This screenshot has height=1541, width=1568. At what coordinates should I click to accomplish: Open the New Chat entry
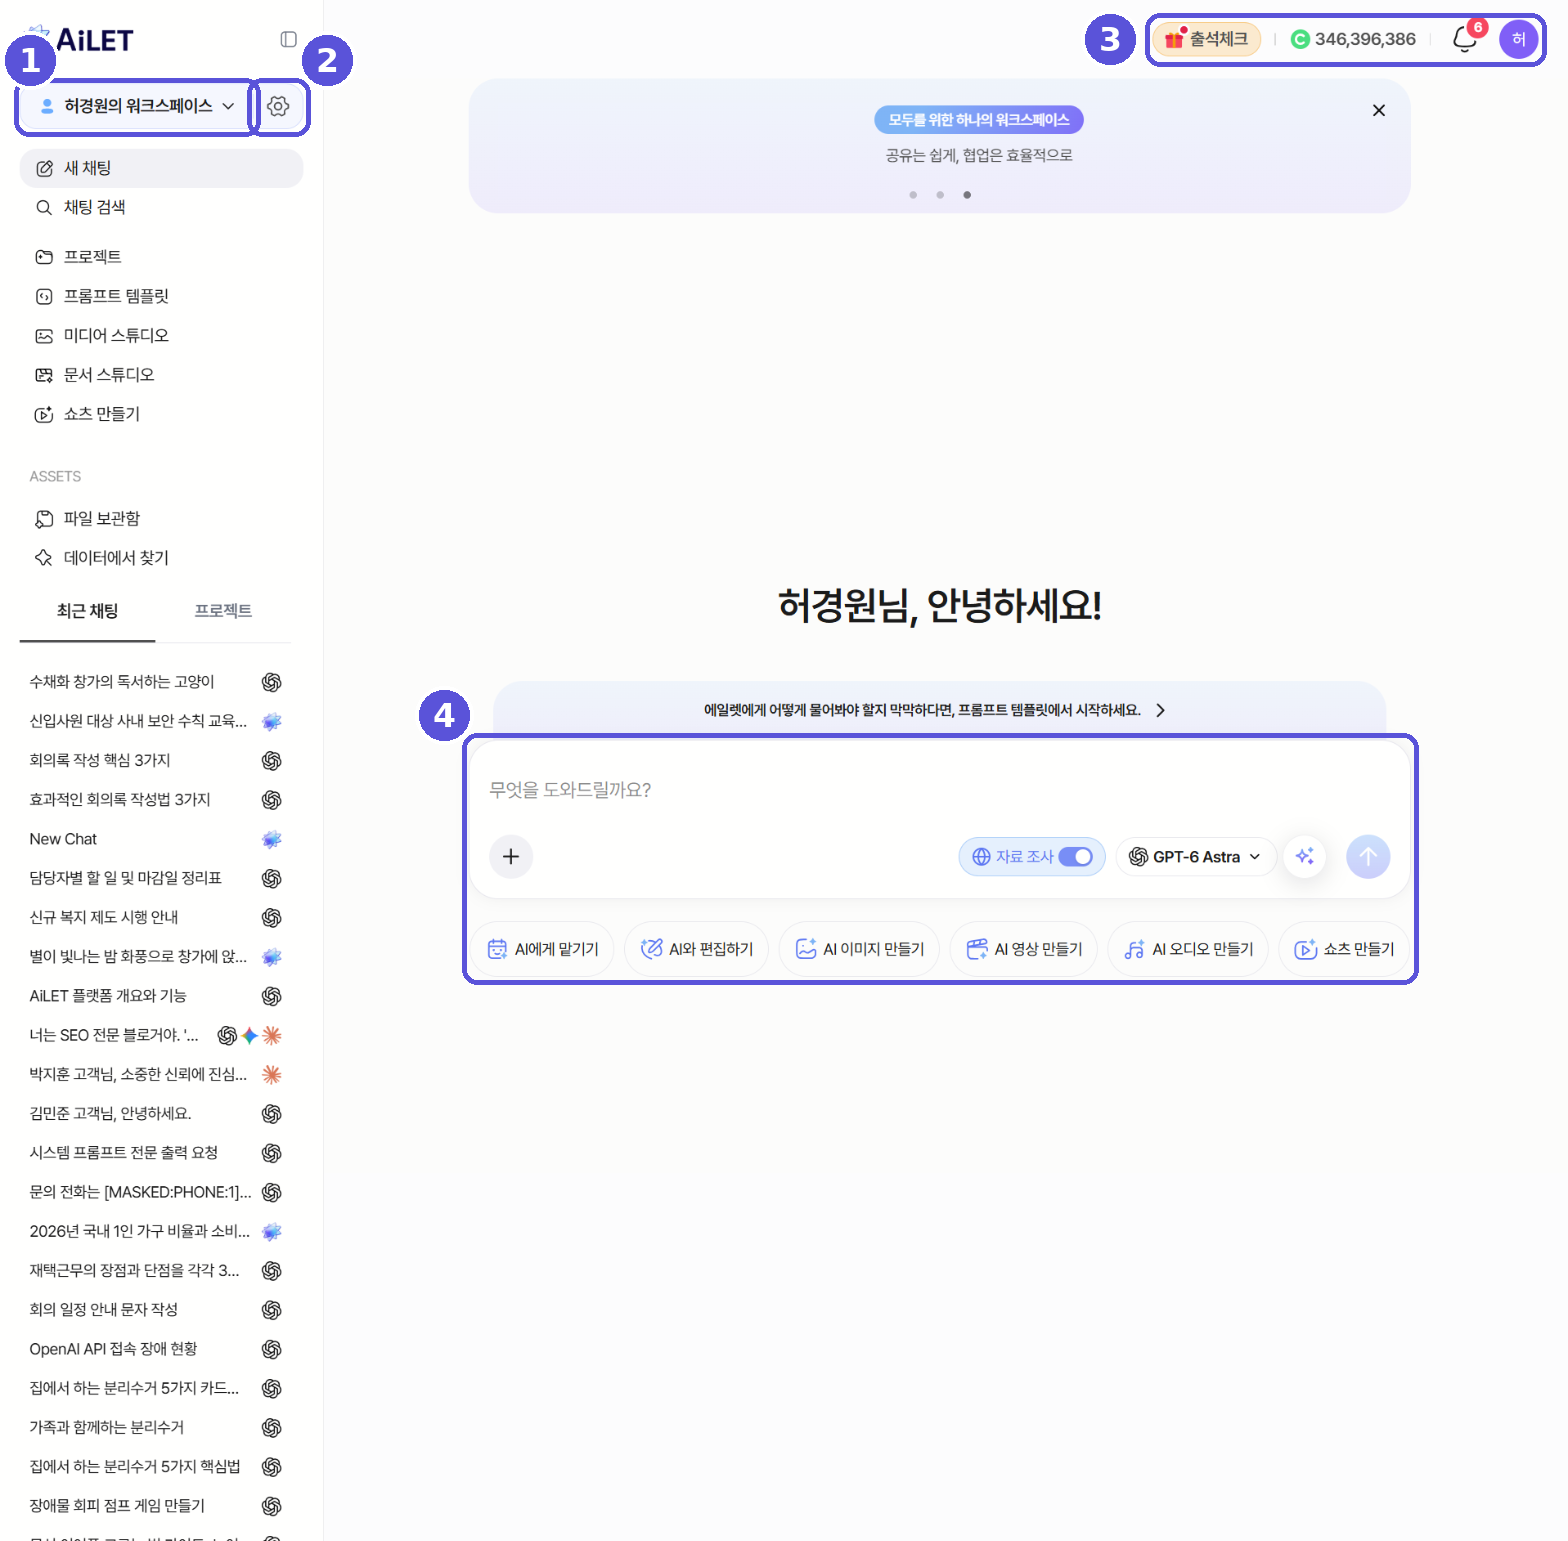point(155,839)
